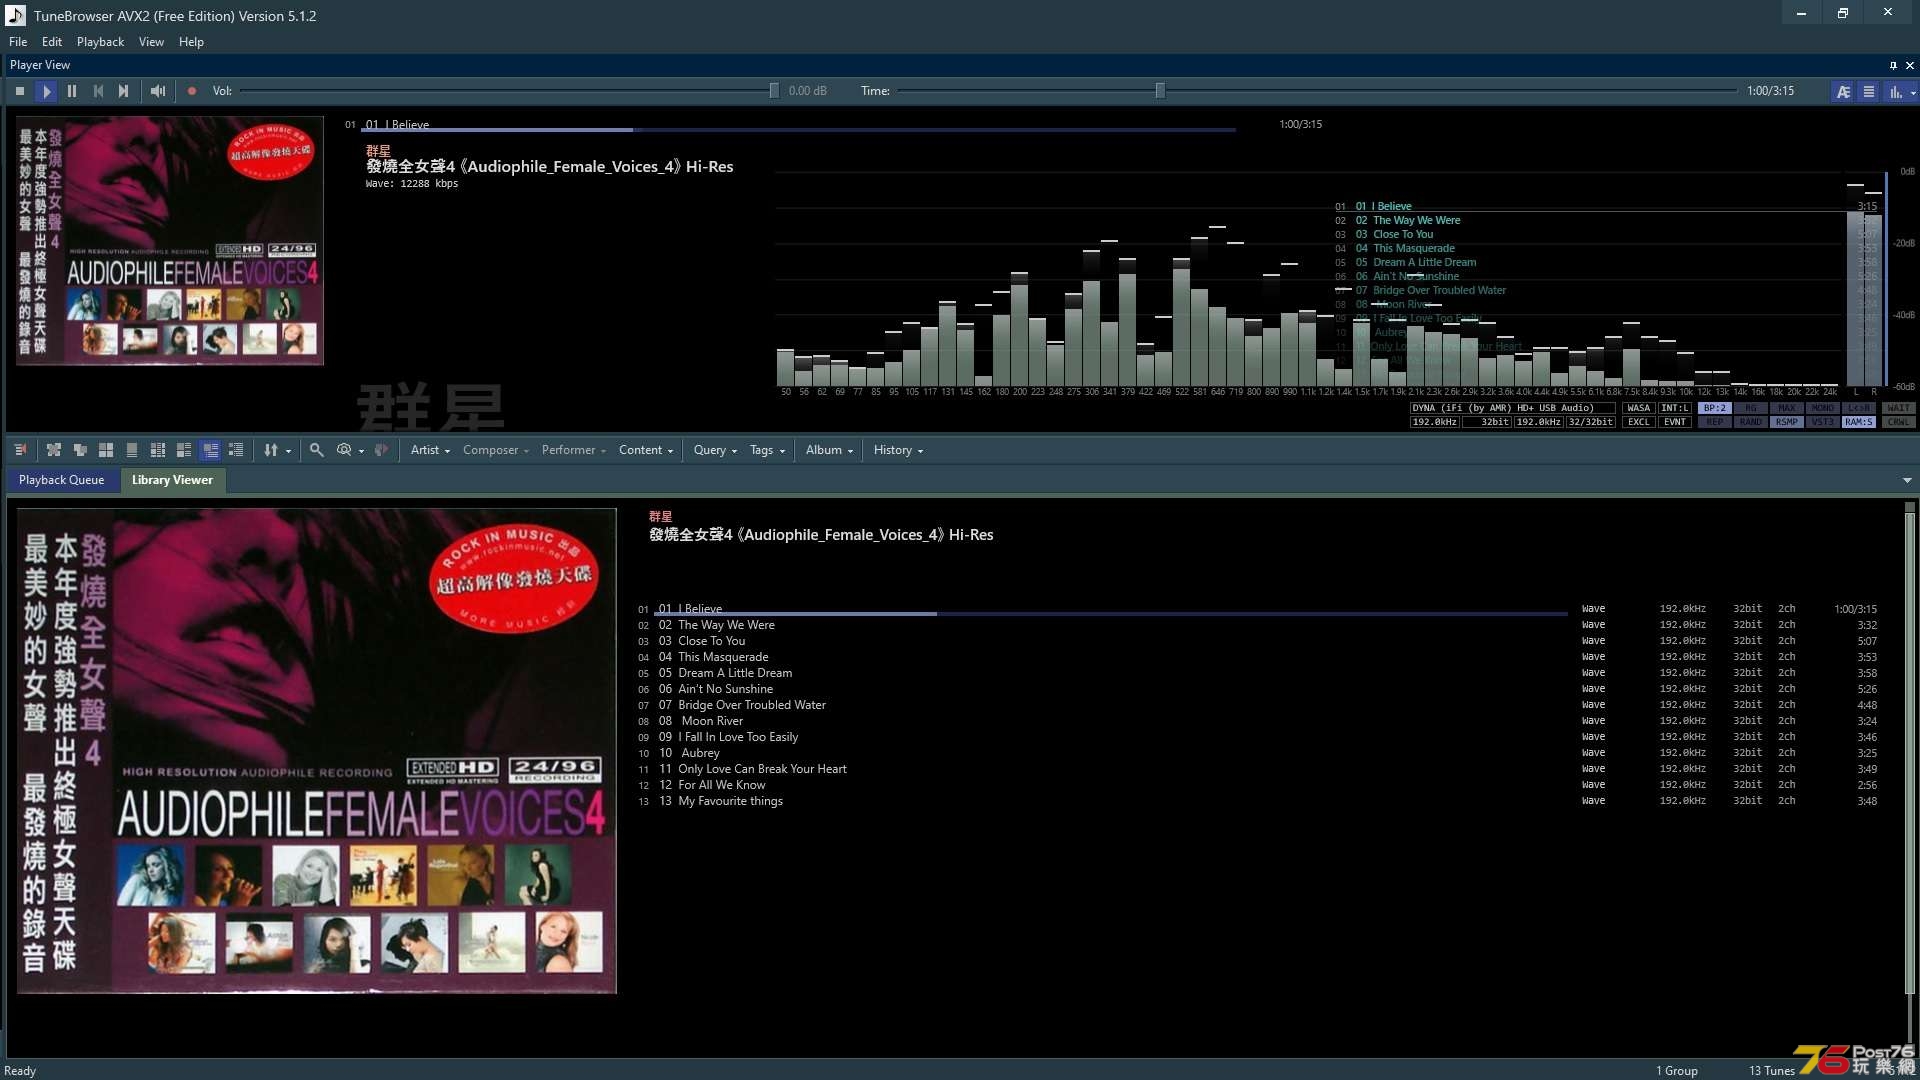Open the dropdown arrow beside spectrum icon
The image size is (1920, 1080).
[1913, 93]
